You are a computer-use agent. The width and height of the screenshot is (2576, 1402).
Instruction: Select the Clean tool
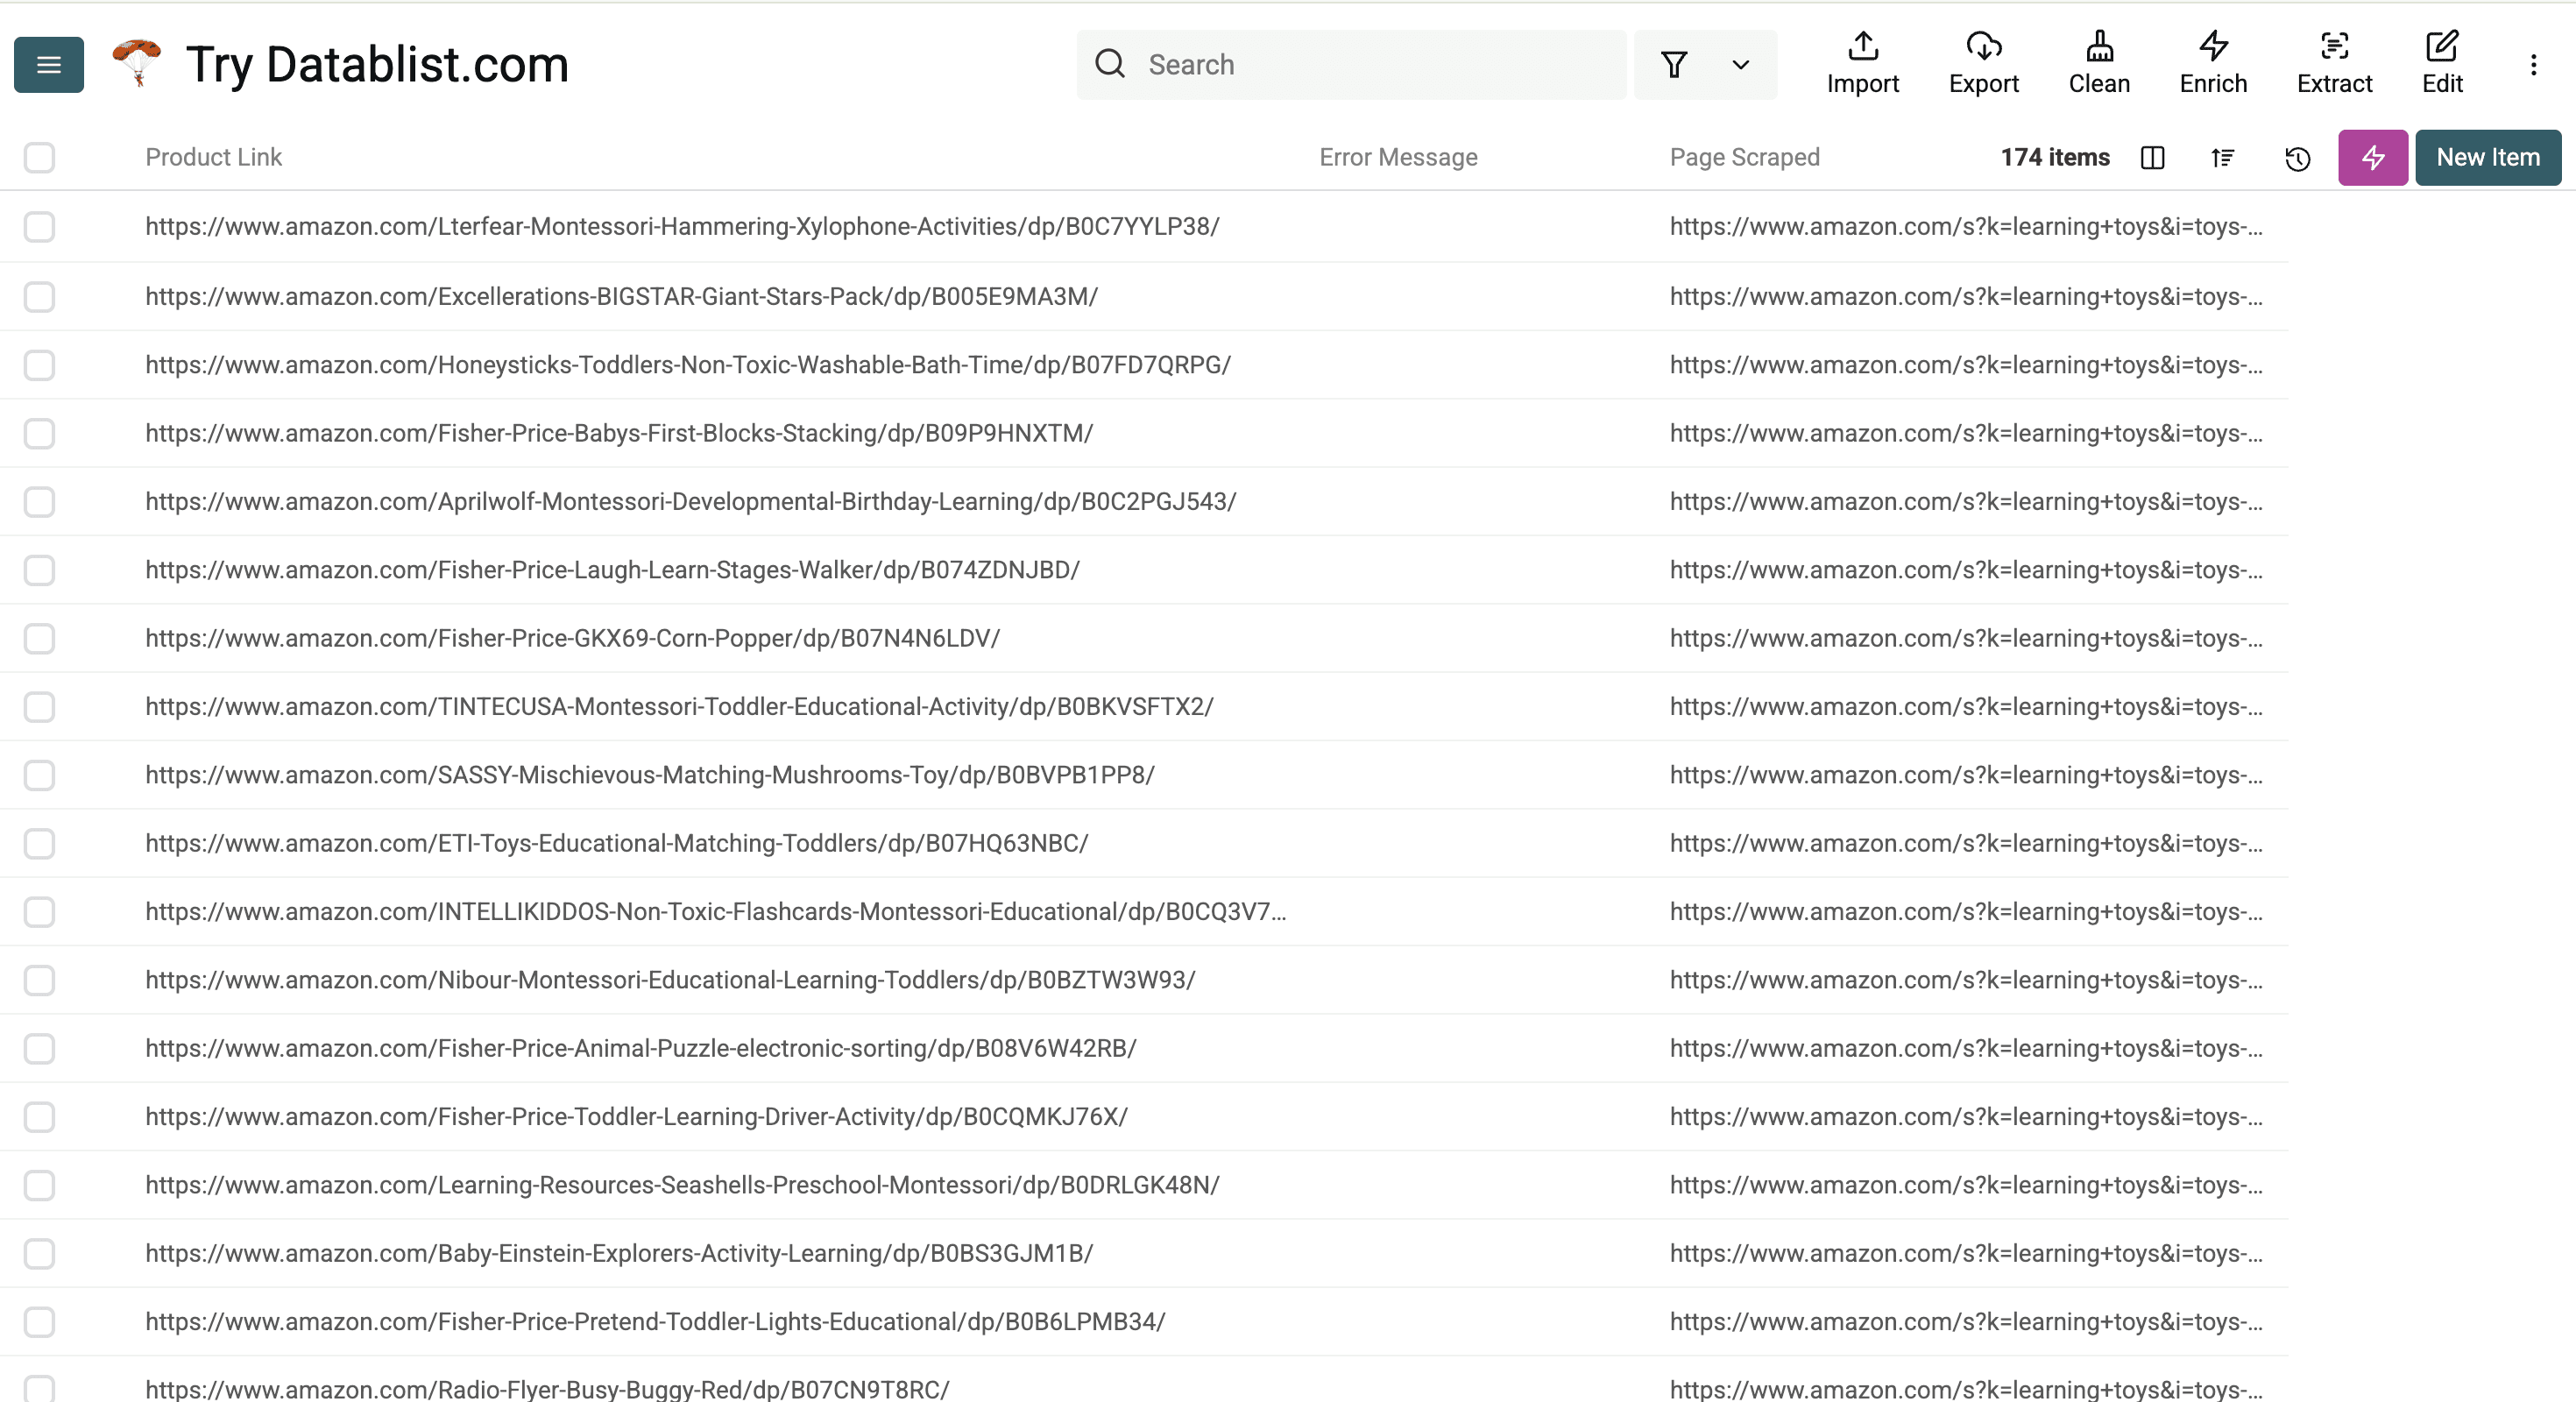(2099, 63)
